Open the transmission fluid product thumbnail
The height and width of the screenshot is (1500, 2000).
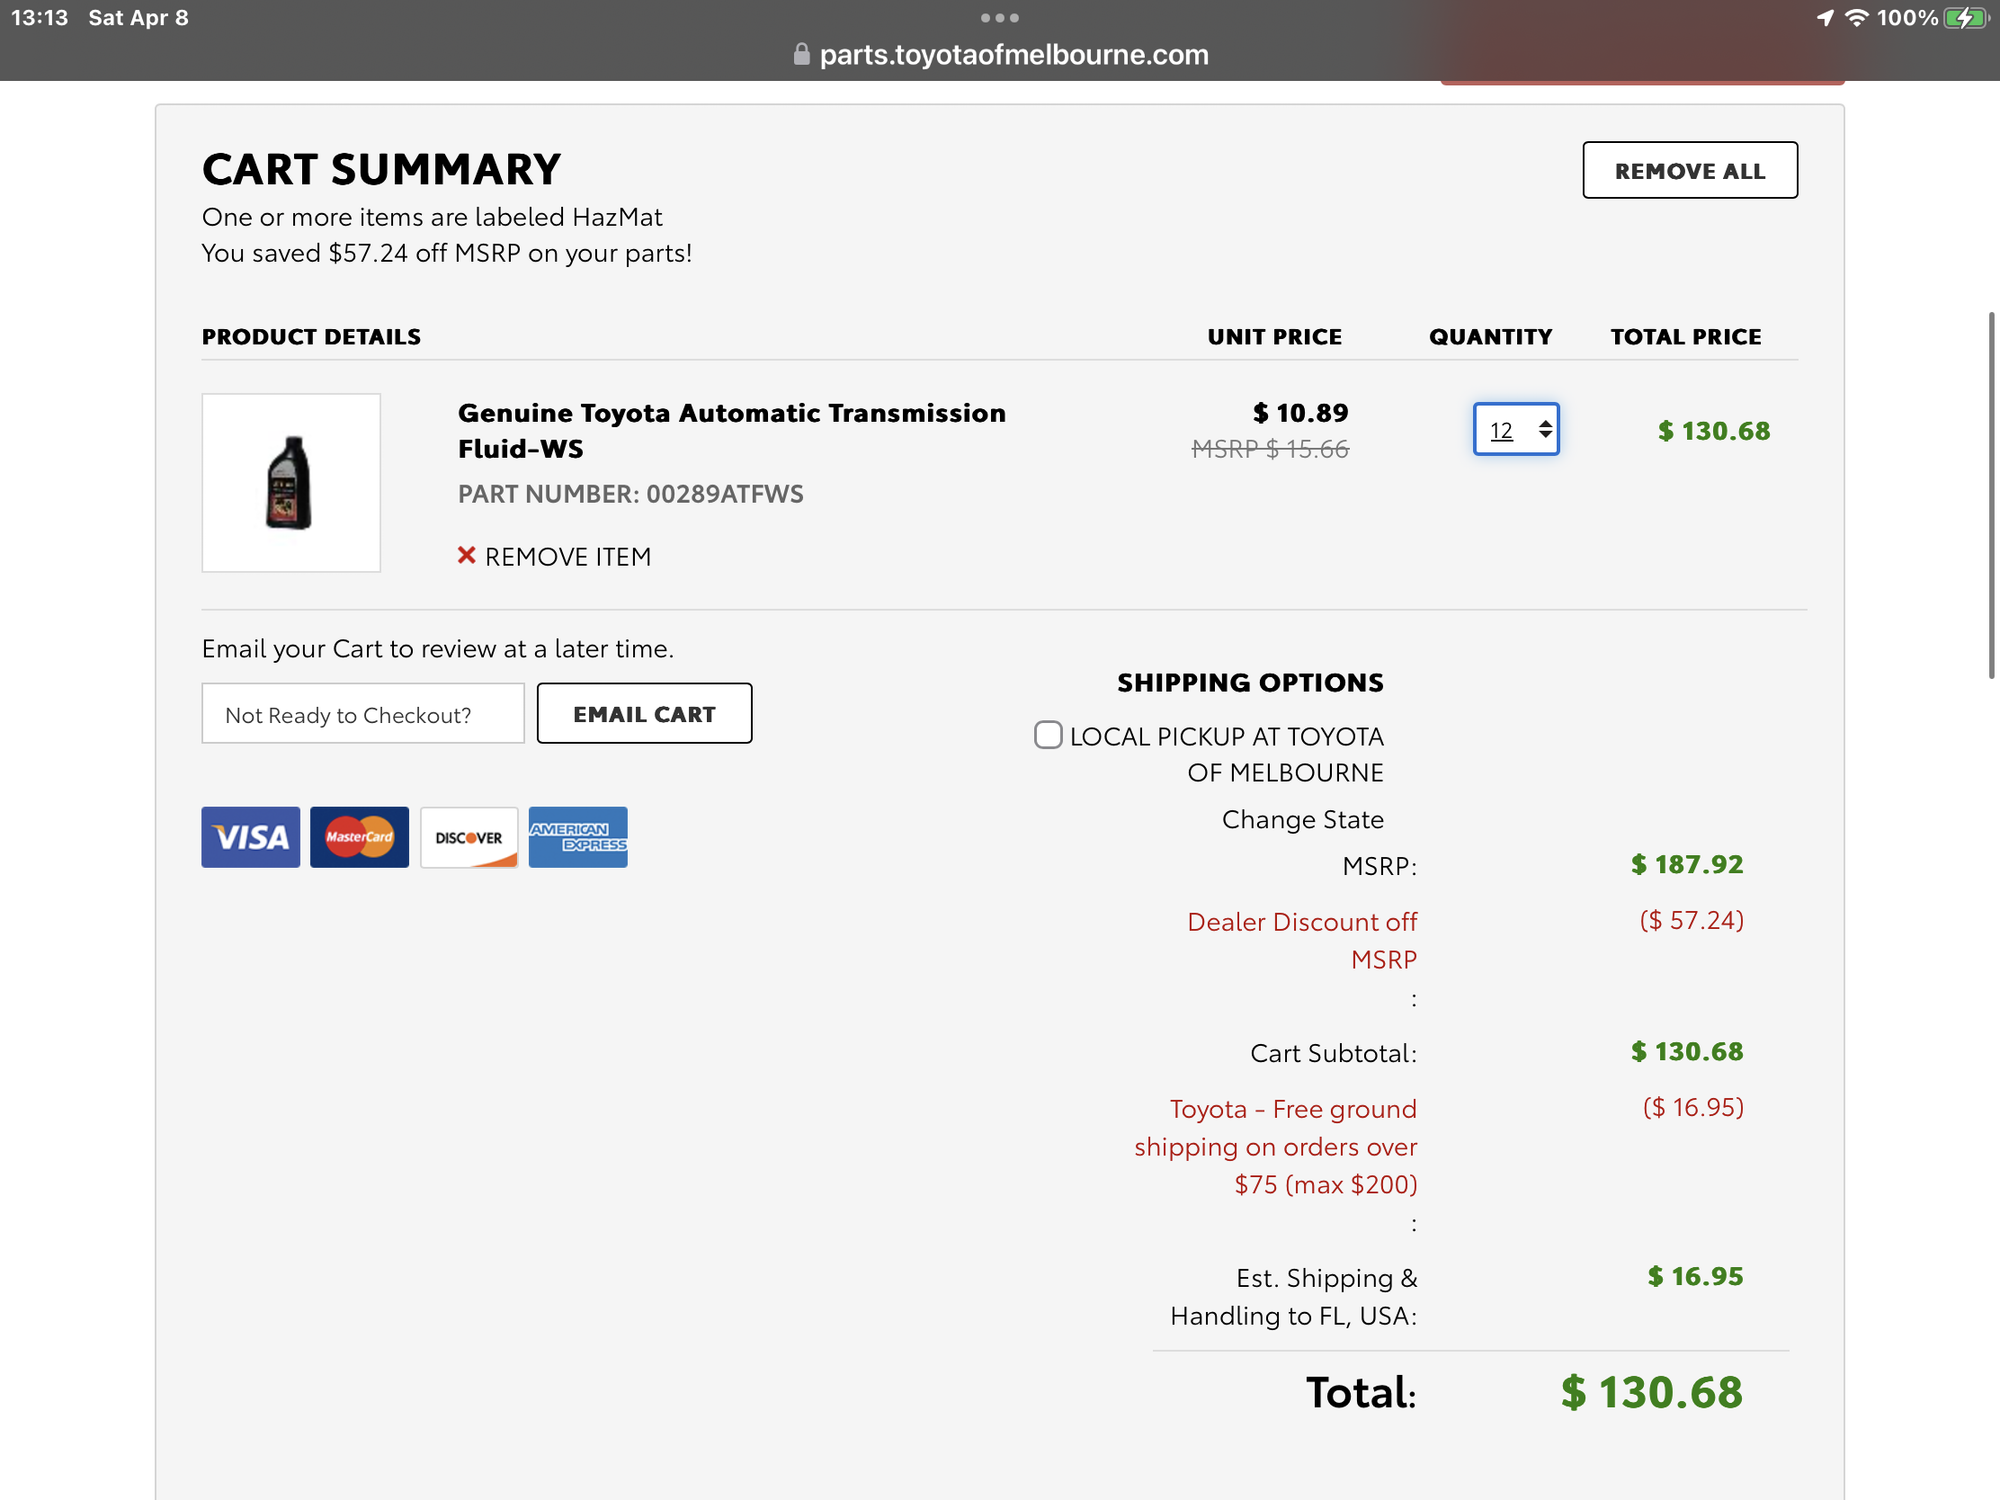tap(291, 483)
